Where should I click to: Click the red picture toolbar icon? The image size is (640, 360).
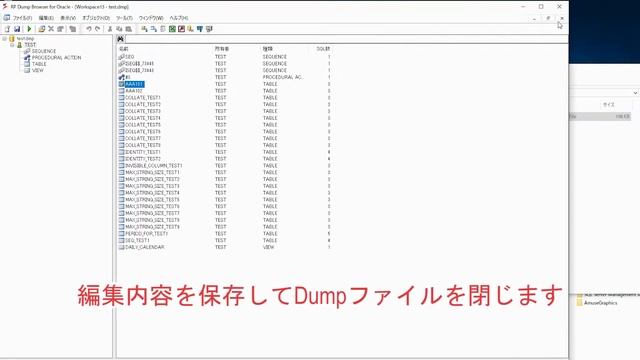coord(181,29)
